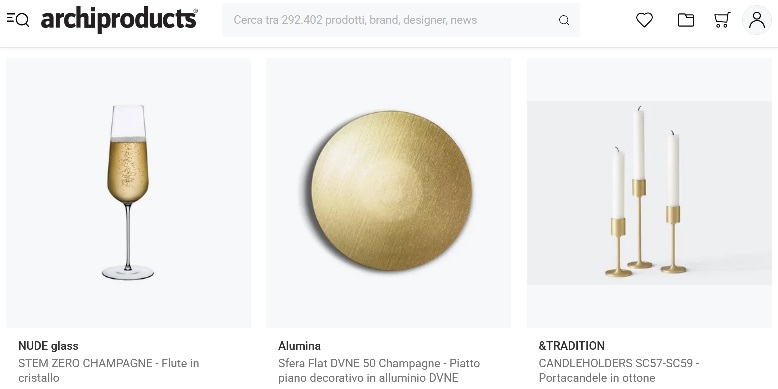778x389 pixels.
Task: Open the brass candleholders product image
Action: pos(649,193)
